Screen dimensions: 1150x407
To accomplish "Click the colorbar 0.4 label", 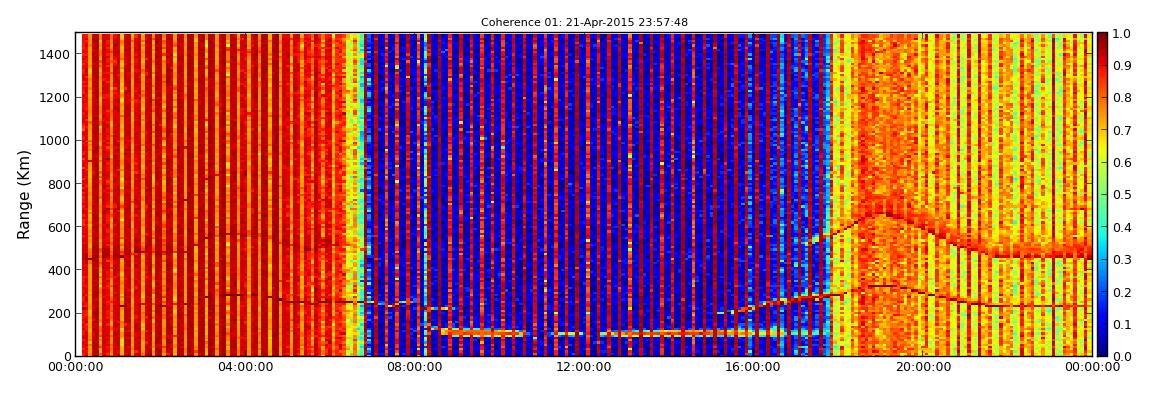I will pos(1121,227).
